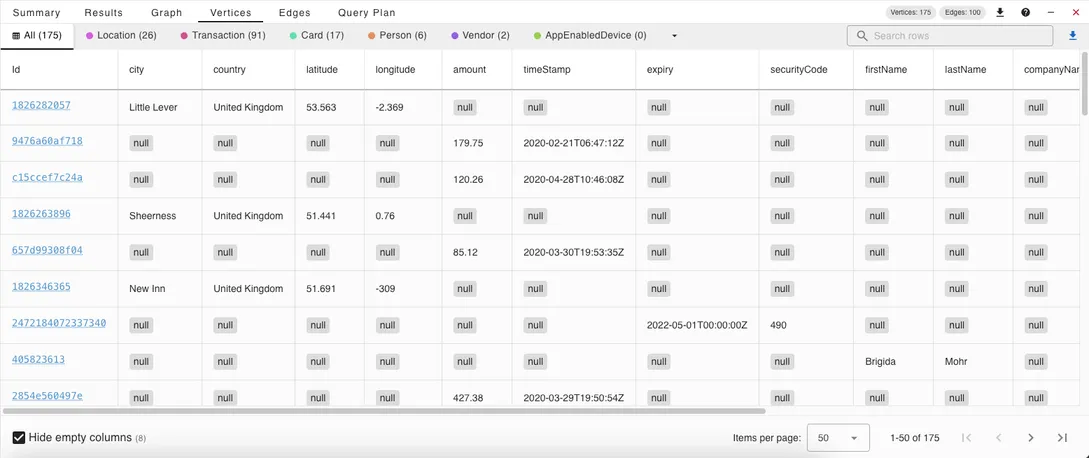Image resolution: width=1089 pixels, height=458 pixels.
Task: Open vertex ID 1826263896 link
Action: 41,213
